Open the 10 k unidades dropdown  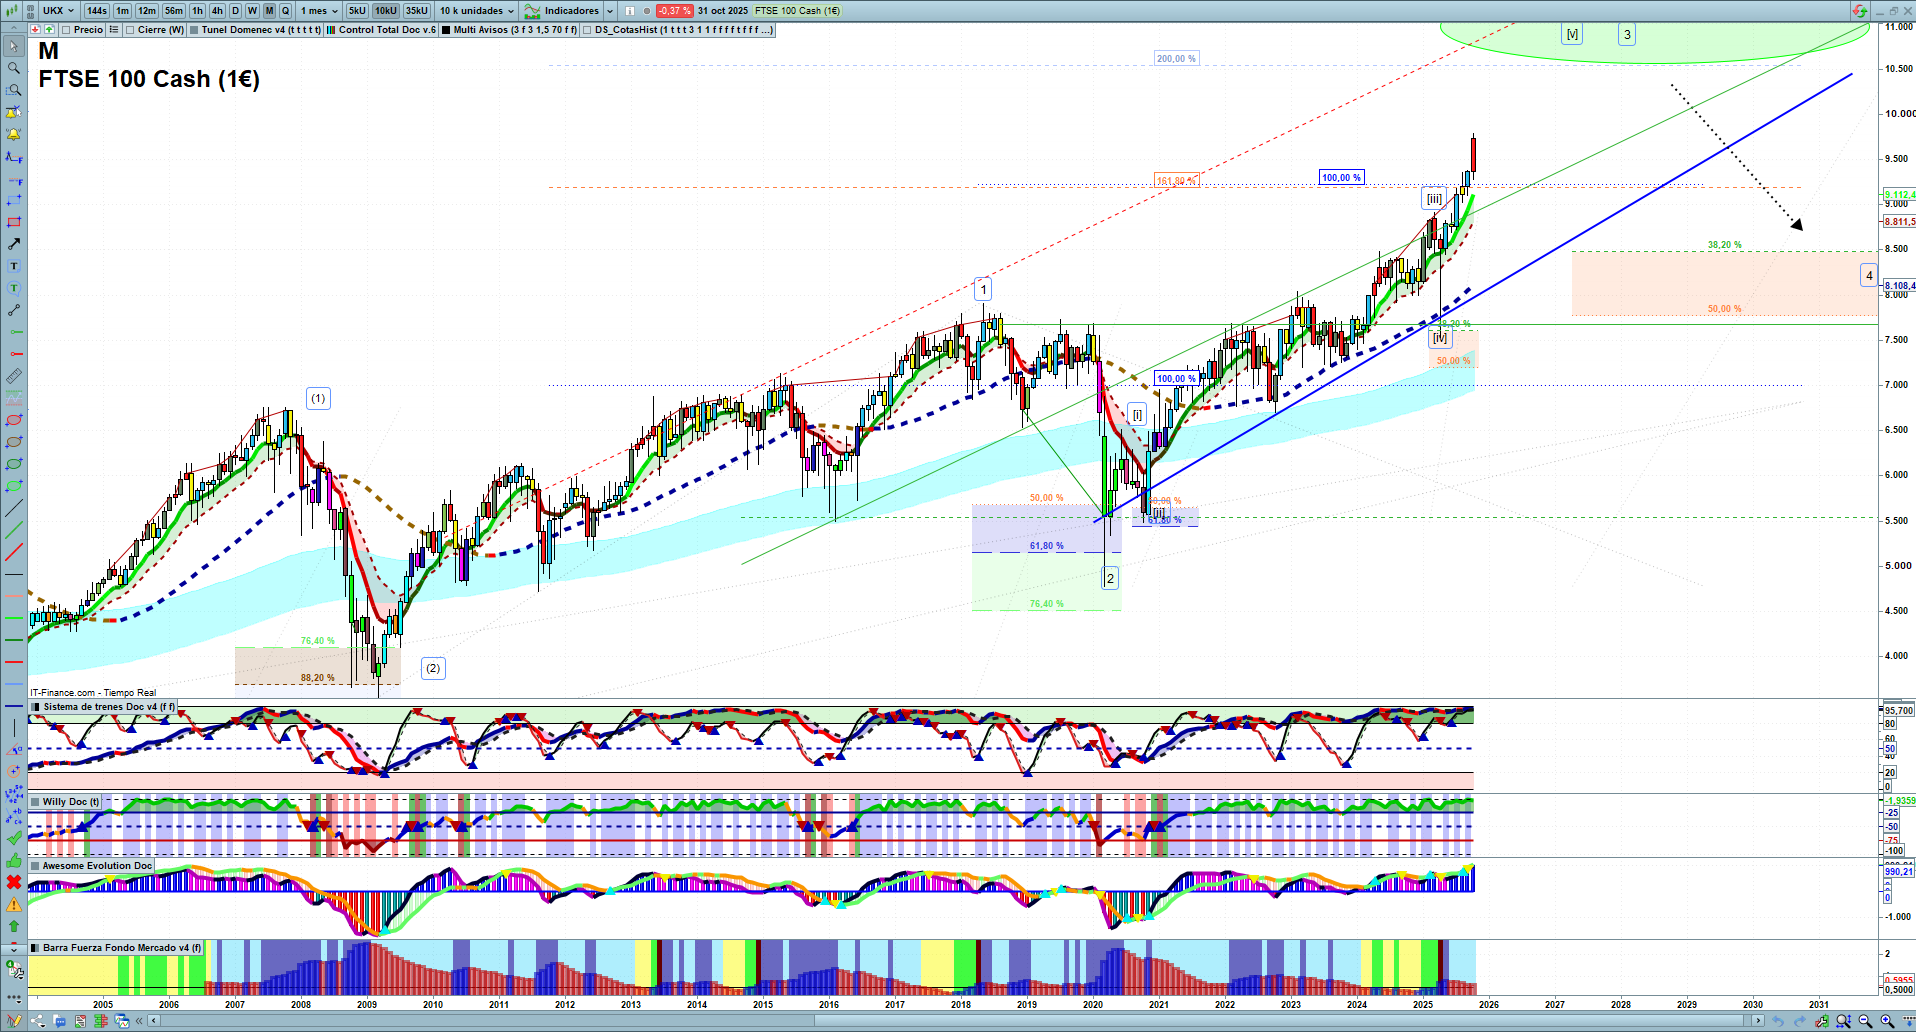477,11
